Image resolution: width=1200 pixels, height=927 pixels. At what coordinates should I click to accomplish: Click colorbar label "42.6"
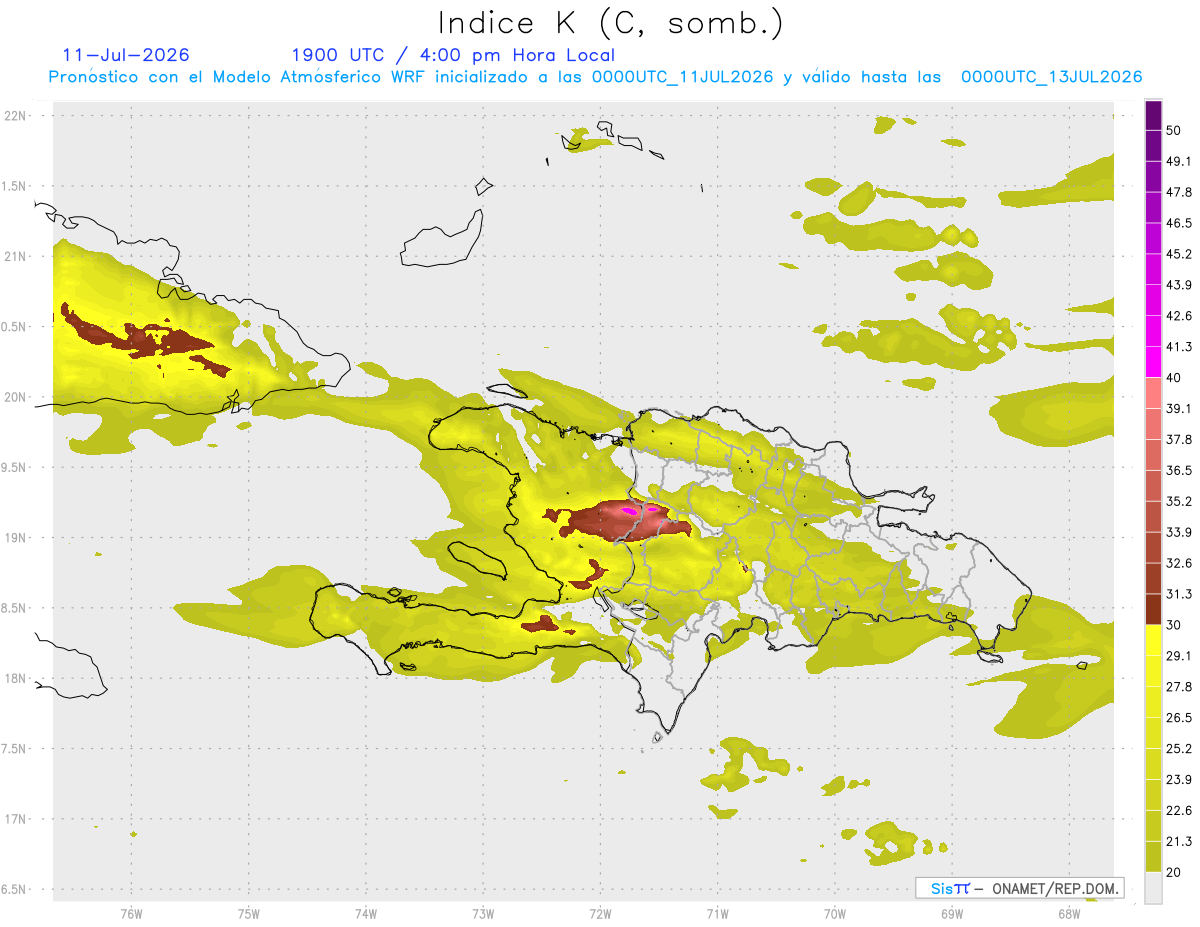click(x=1180, y=316)
